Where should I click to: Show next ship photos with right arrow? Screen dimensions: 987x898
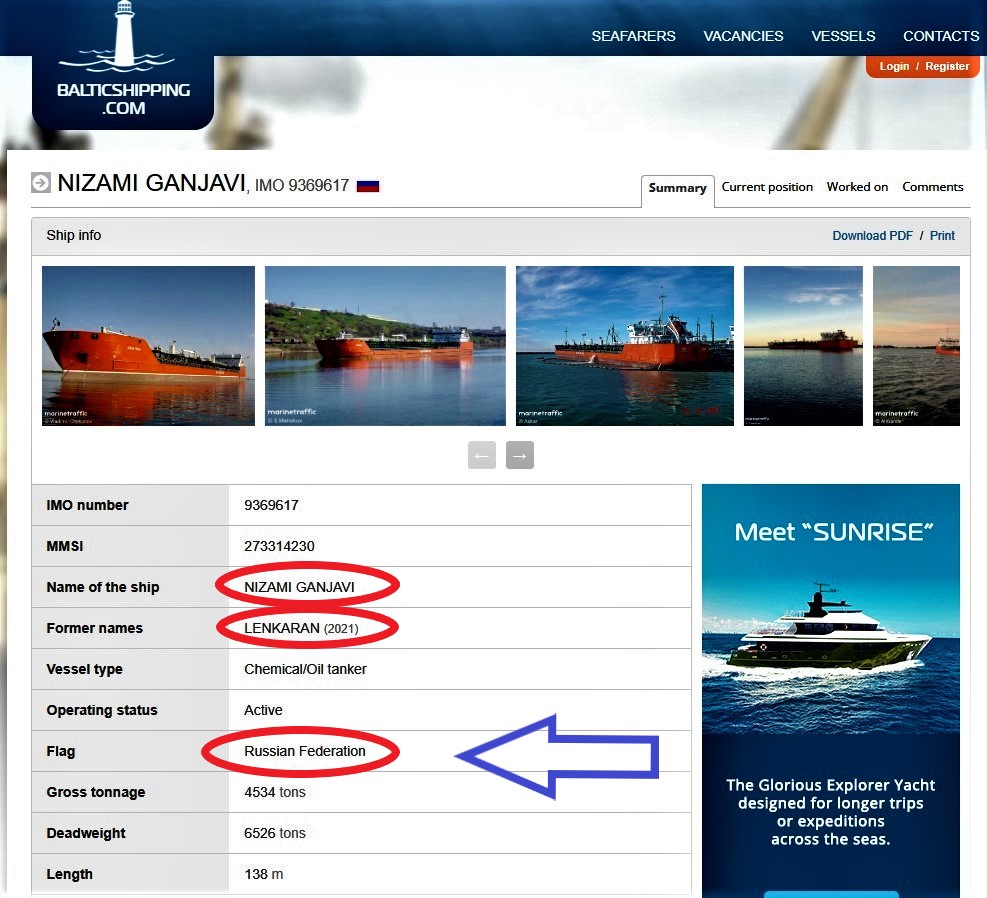[520, 455]
